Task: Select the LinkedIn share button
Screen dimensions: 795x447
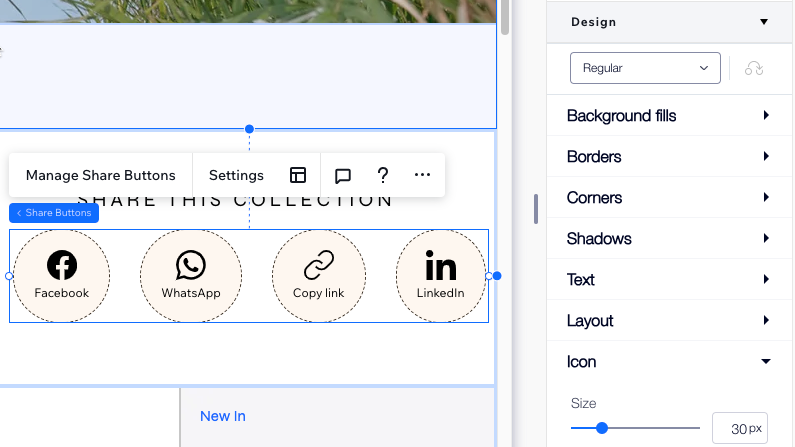Action: point(440,276)
